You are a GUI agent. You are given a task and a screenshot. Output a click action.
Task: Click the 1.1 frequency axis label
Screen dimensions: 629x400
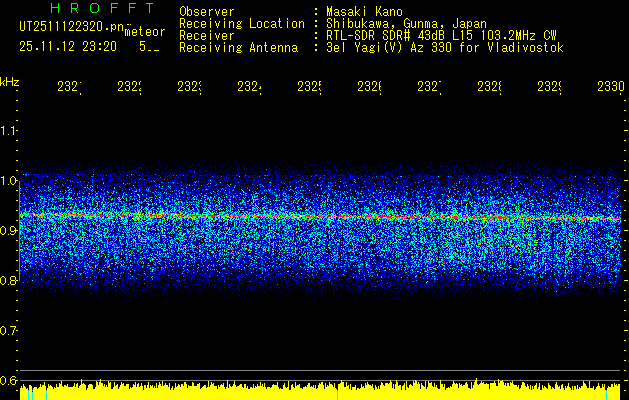pyautogui.click(x=9, y=130)
